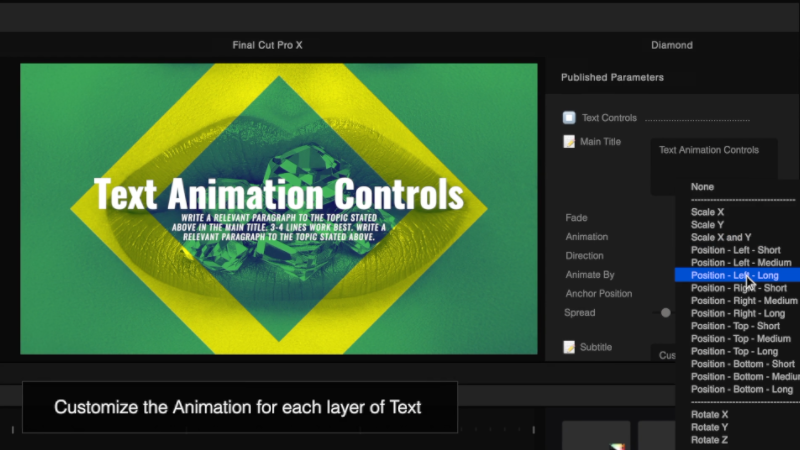Click the Anchor Position parameter label
Screen dimensions: 800x450
598,294
